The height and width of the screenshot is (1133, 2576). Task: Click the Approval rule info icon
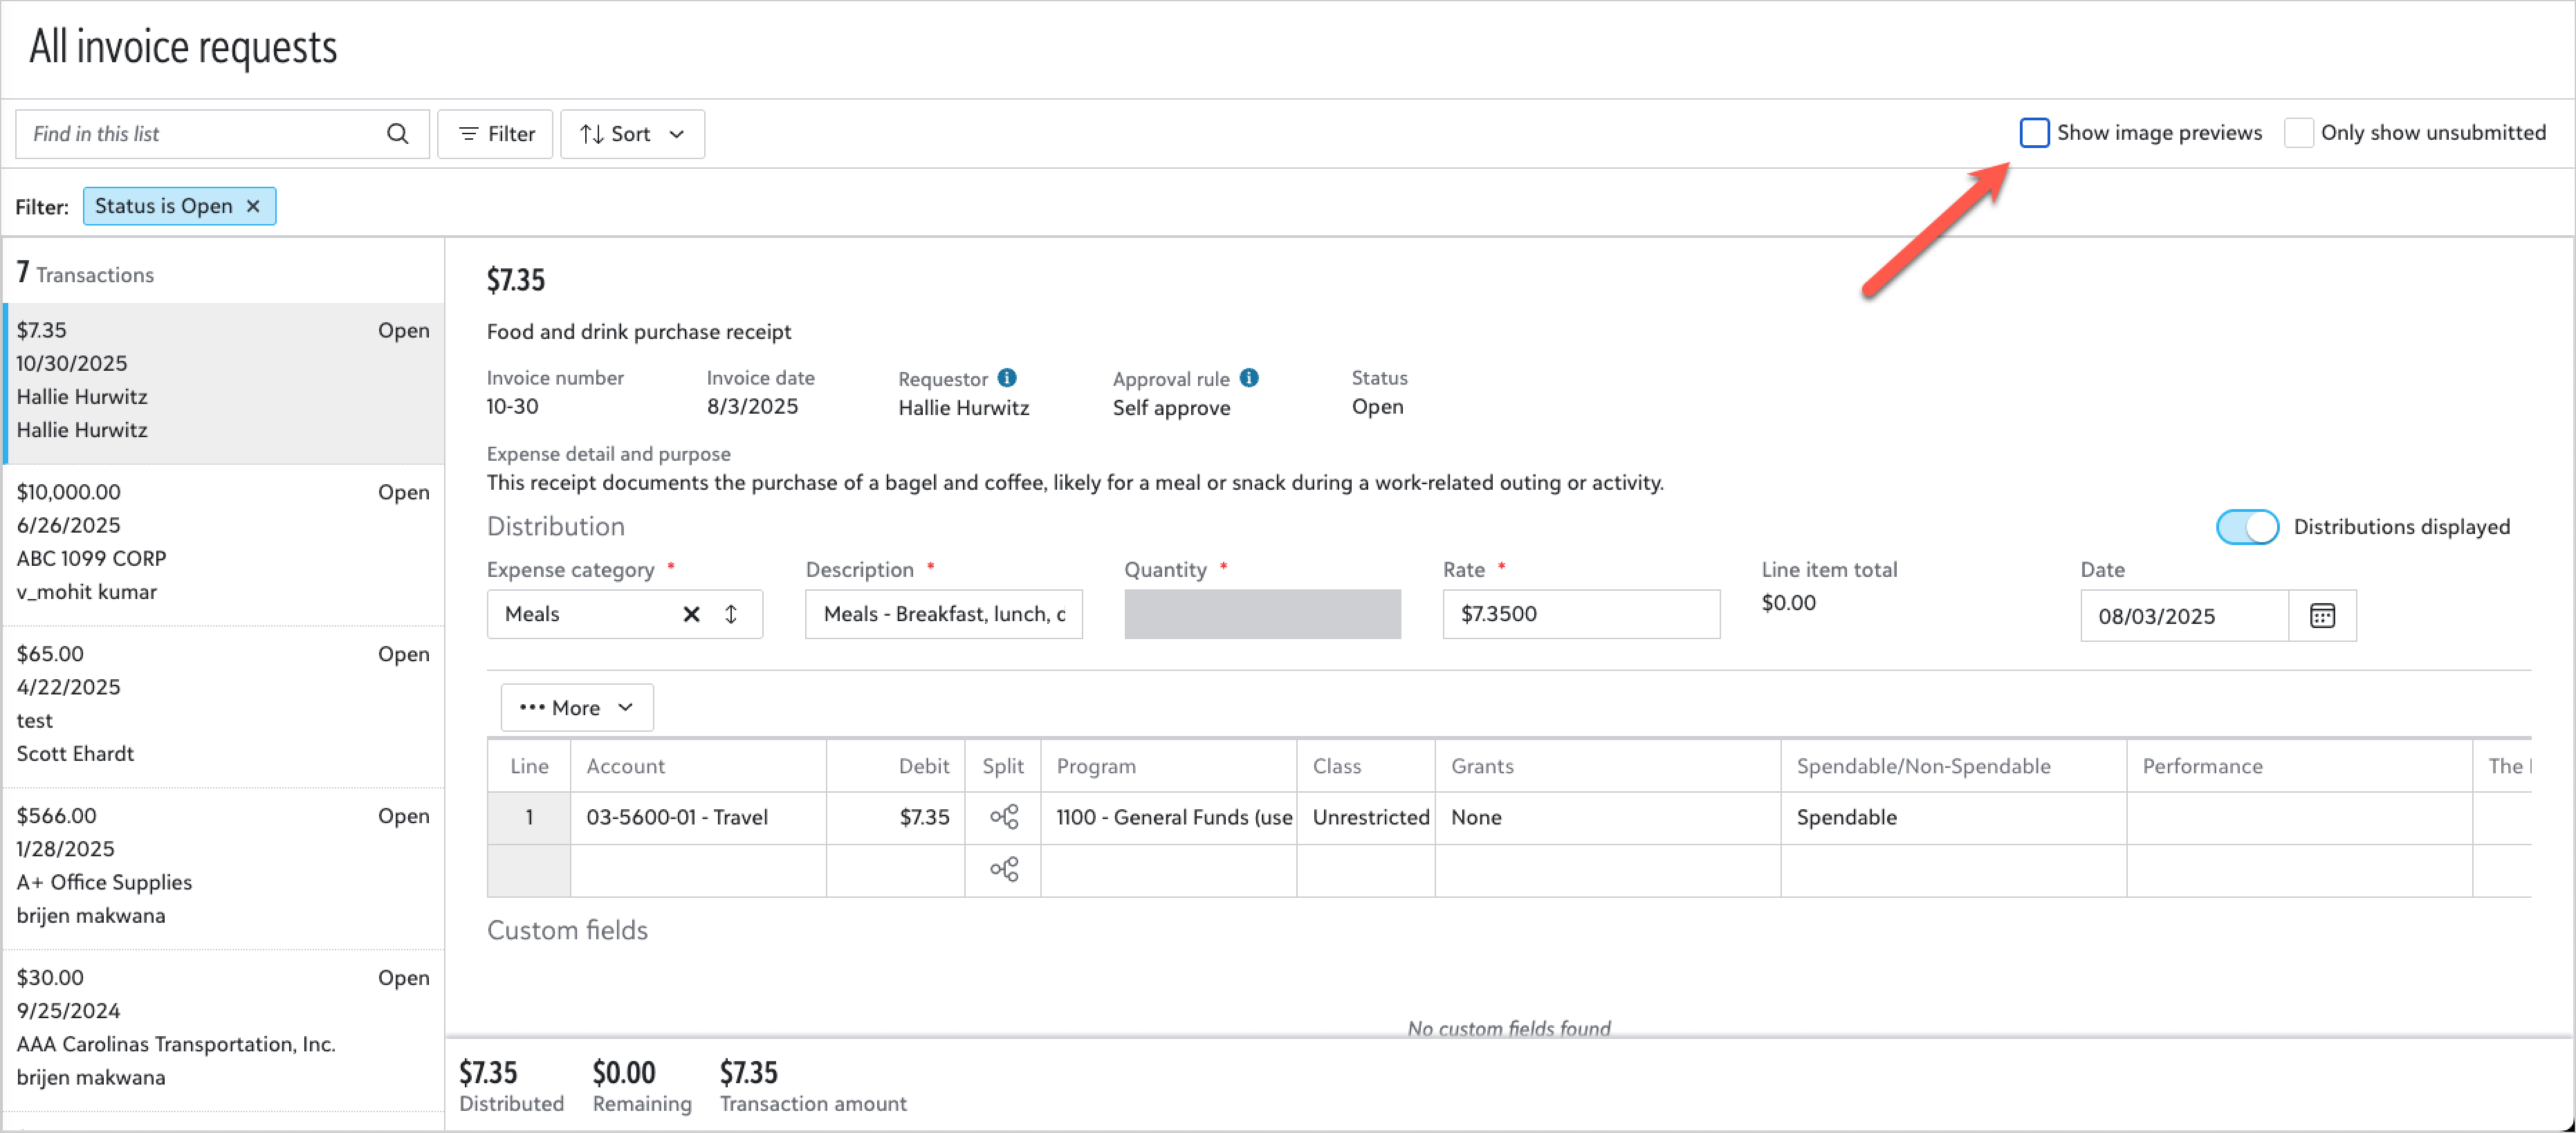click(x=1248, y=378)
